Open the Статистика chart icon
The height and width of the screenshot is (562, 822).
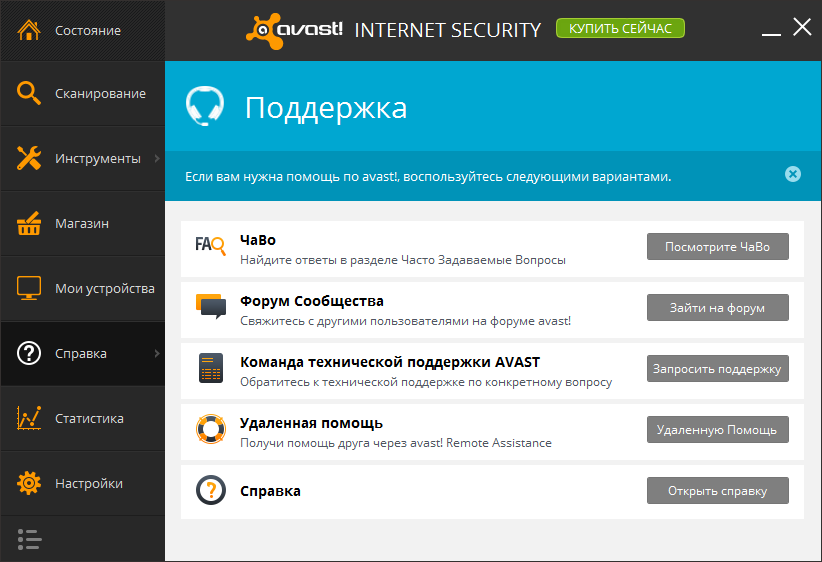coord(29,418)
